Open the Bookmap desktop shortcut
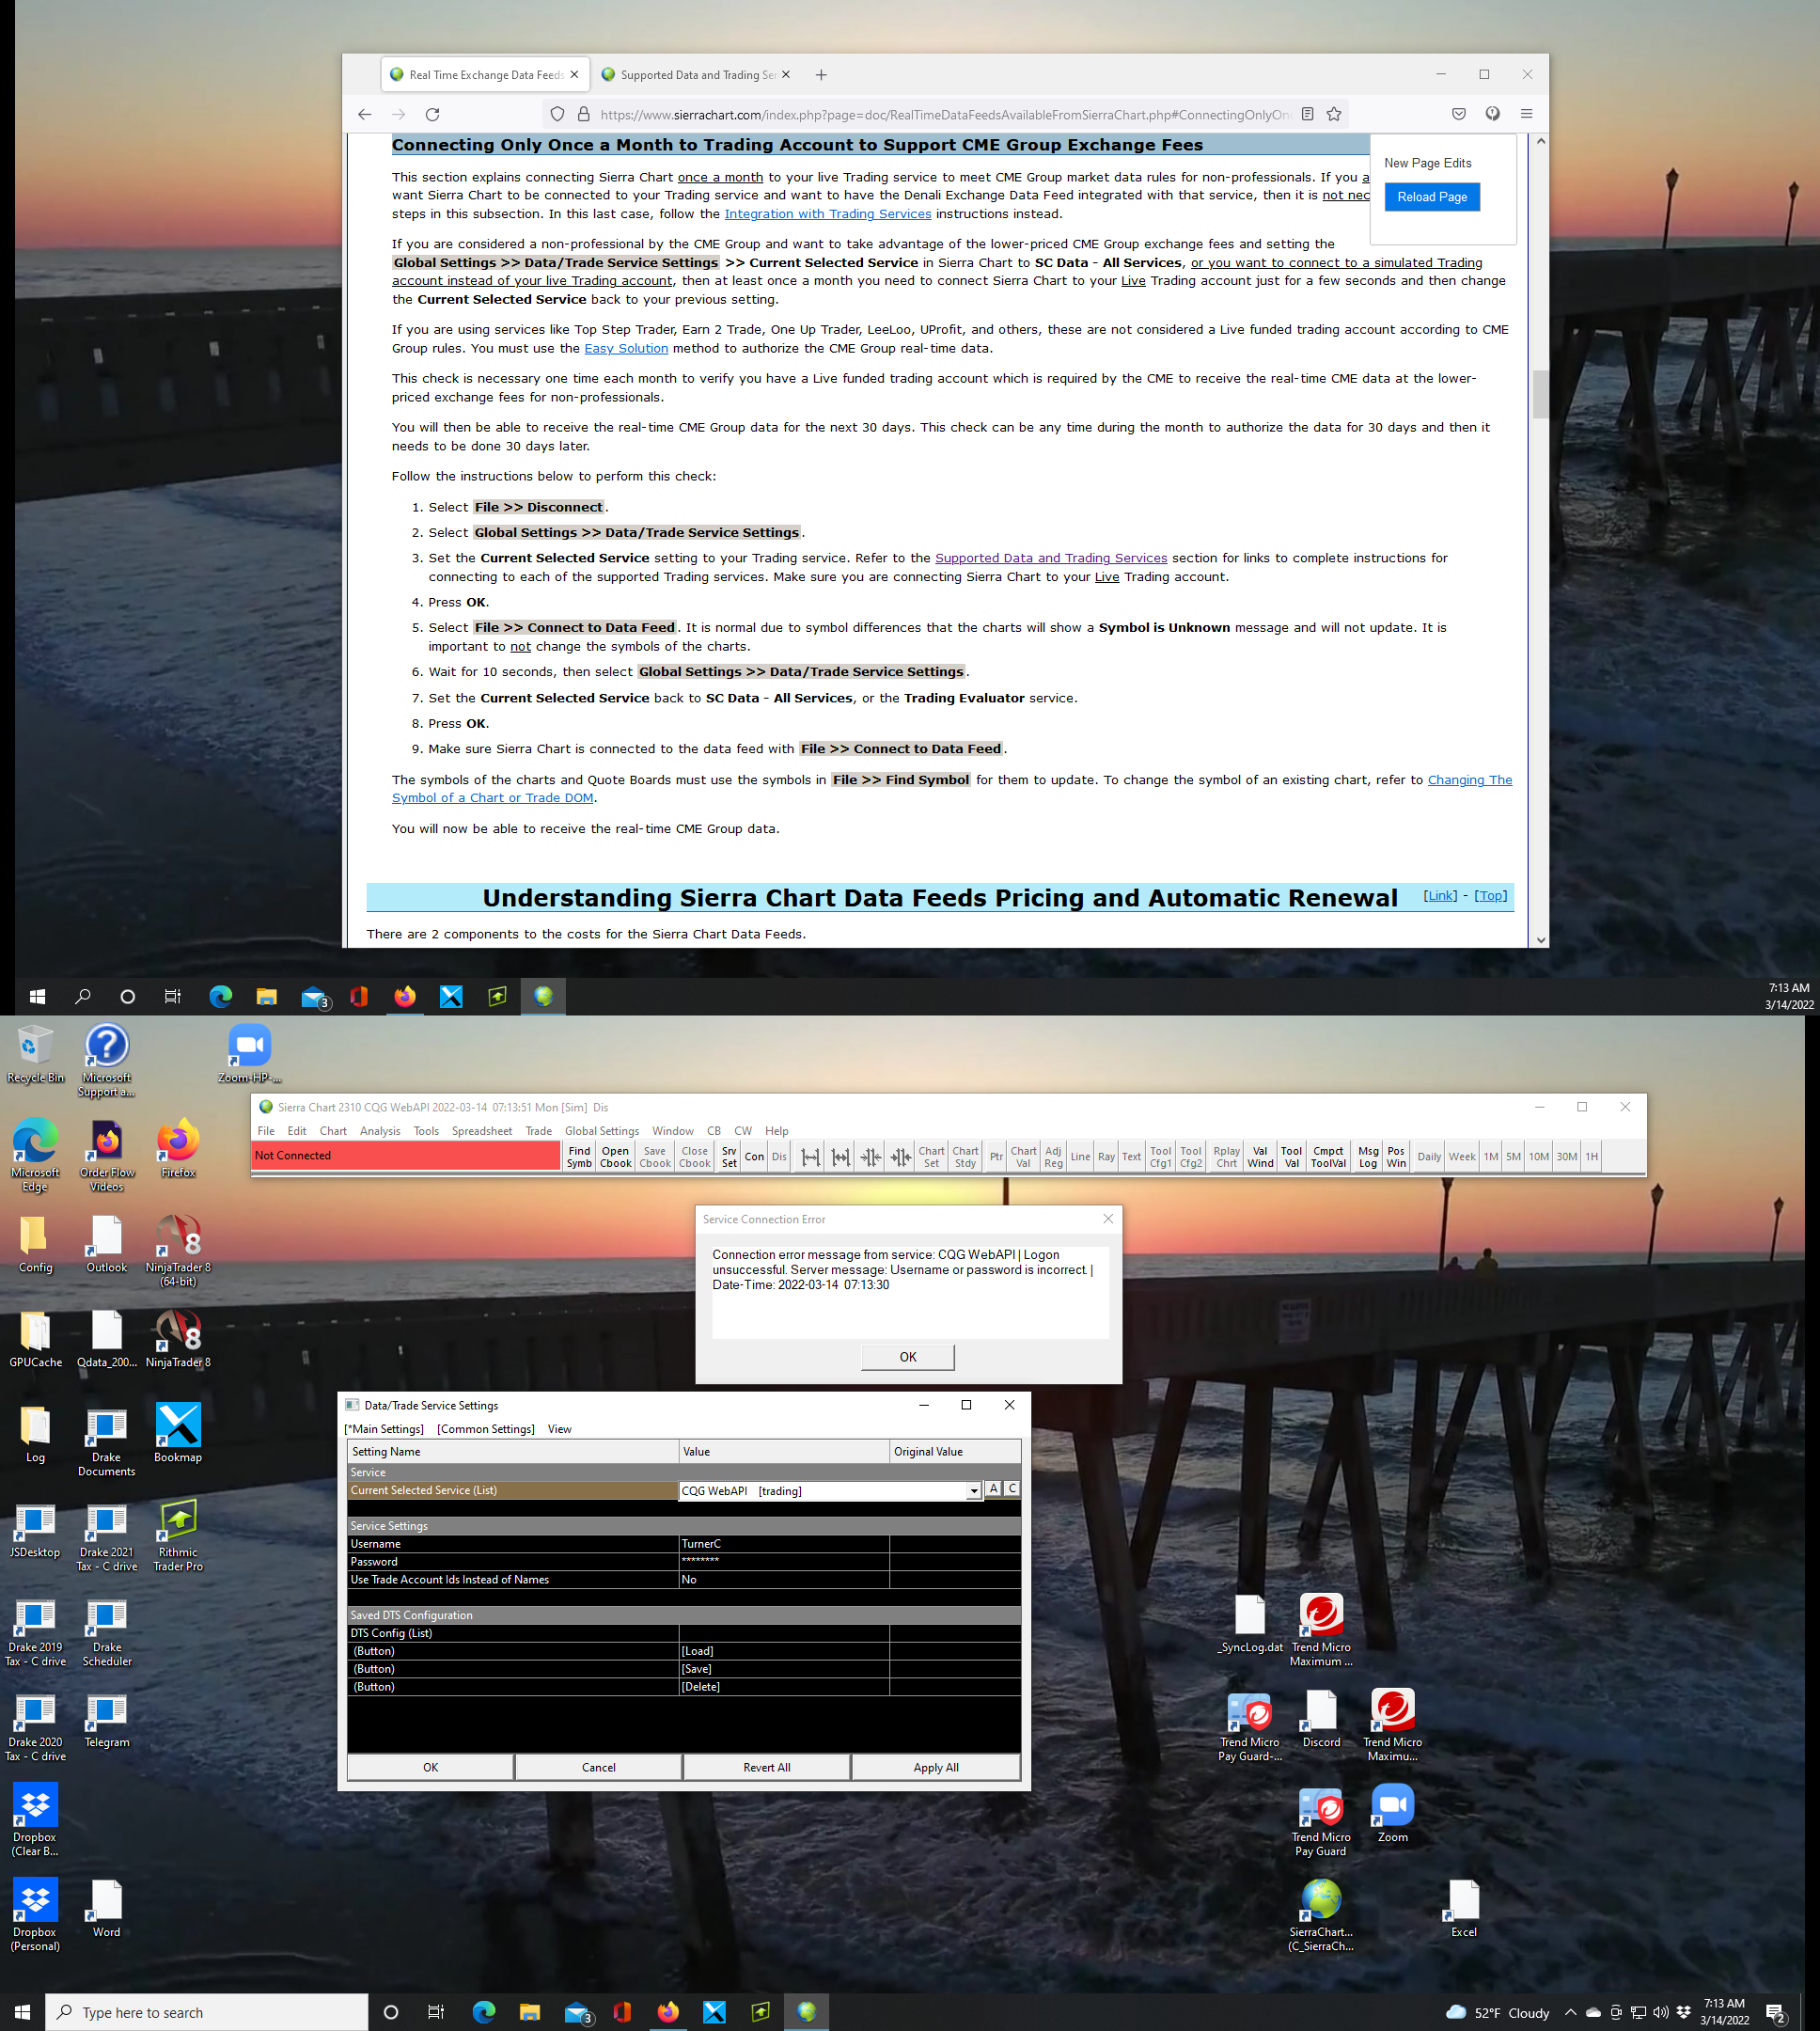Image resolution: width=1820 pixels, height=2031 pixels. [x=178, y=1432]
